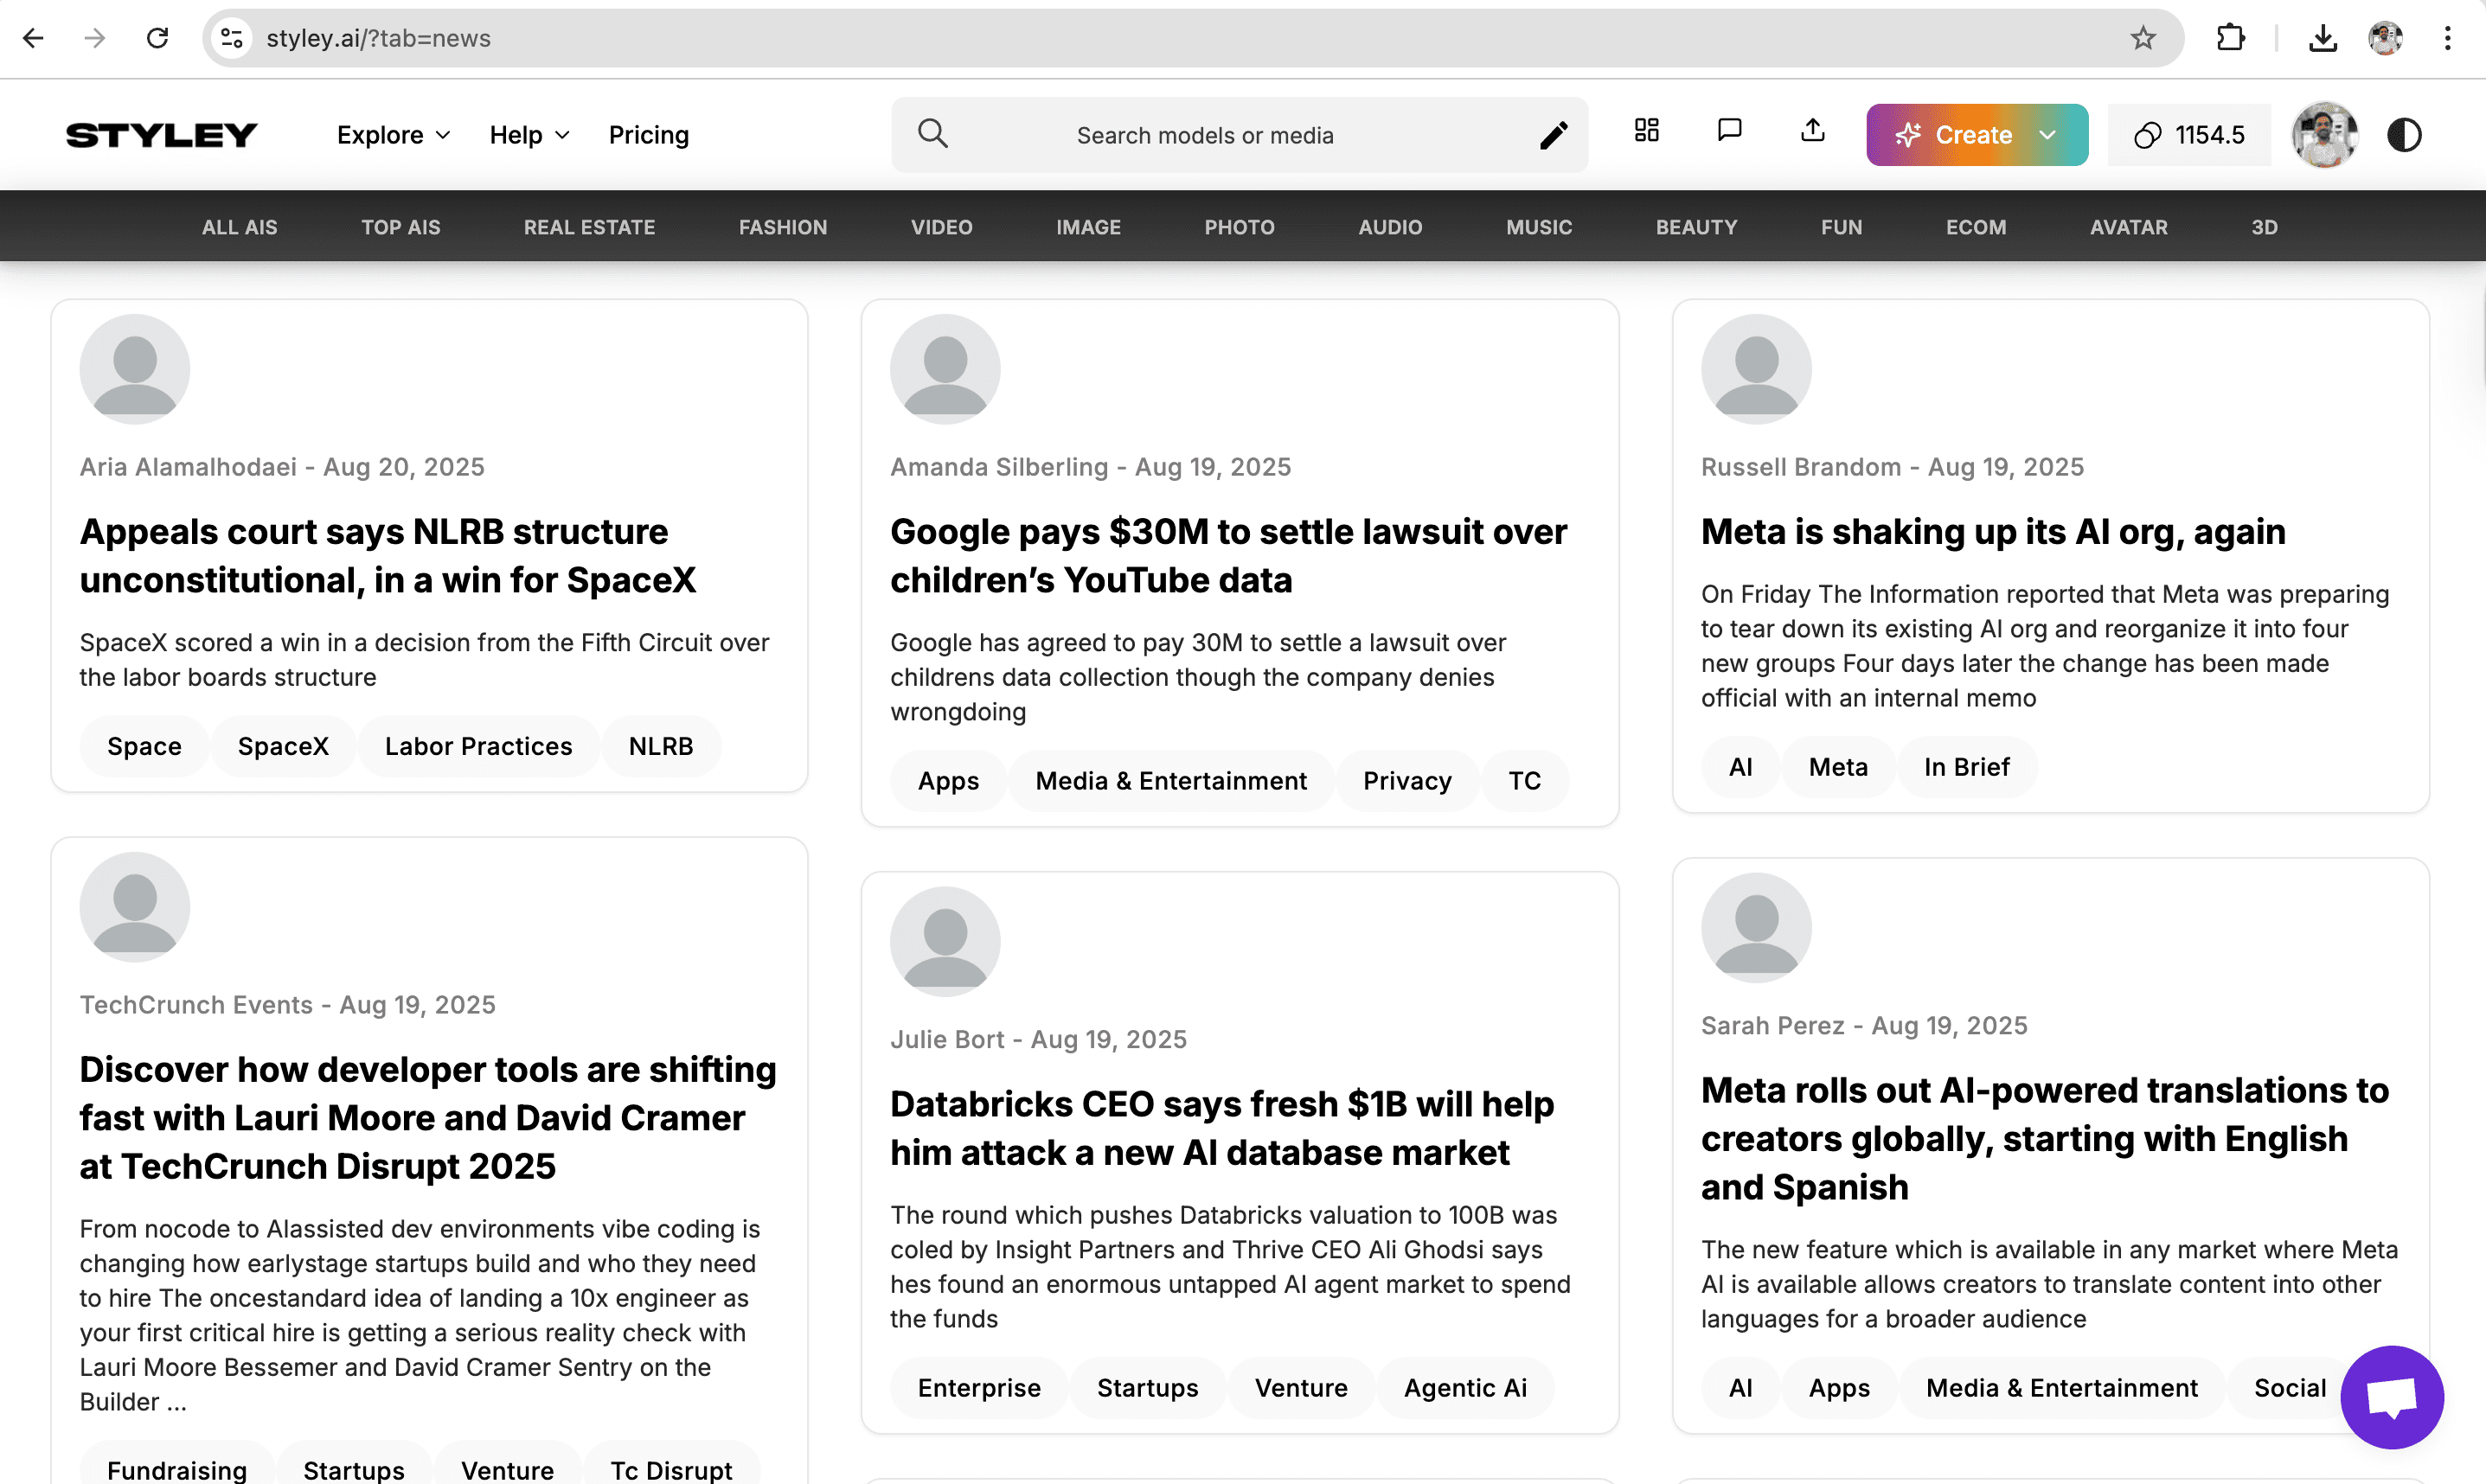Click the magnifier search icon
Image resolution: width=2486 pixels, height=1484 pixels.
coord(932,134)
